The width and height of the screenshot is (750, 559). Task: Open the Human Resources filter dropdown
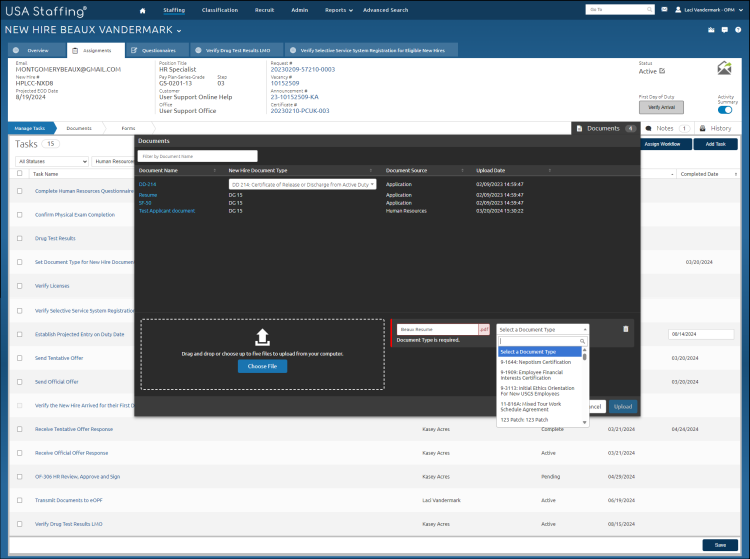click(113, 161)
